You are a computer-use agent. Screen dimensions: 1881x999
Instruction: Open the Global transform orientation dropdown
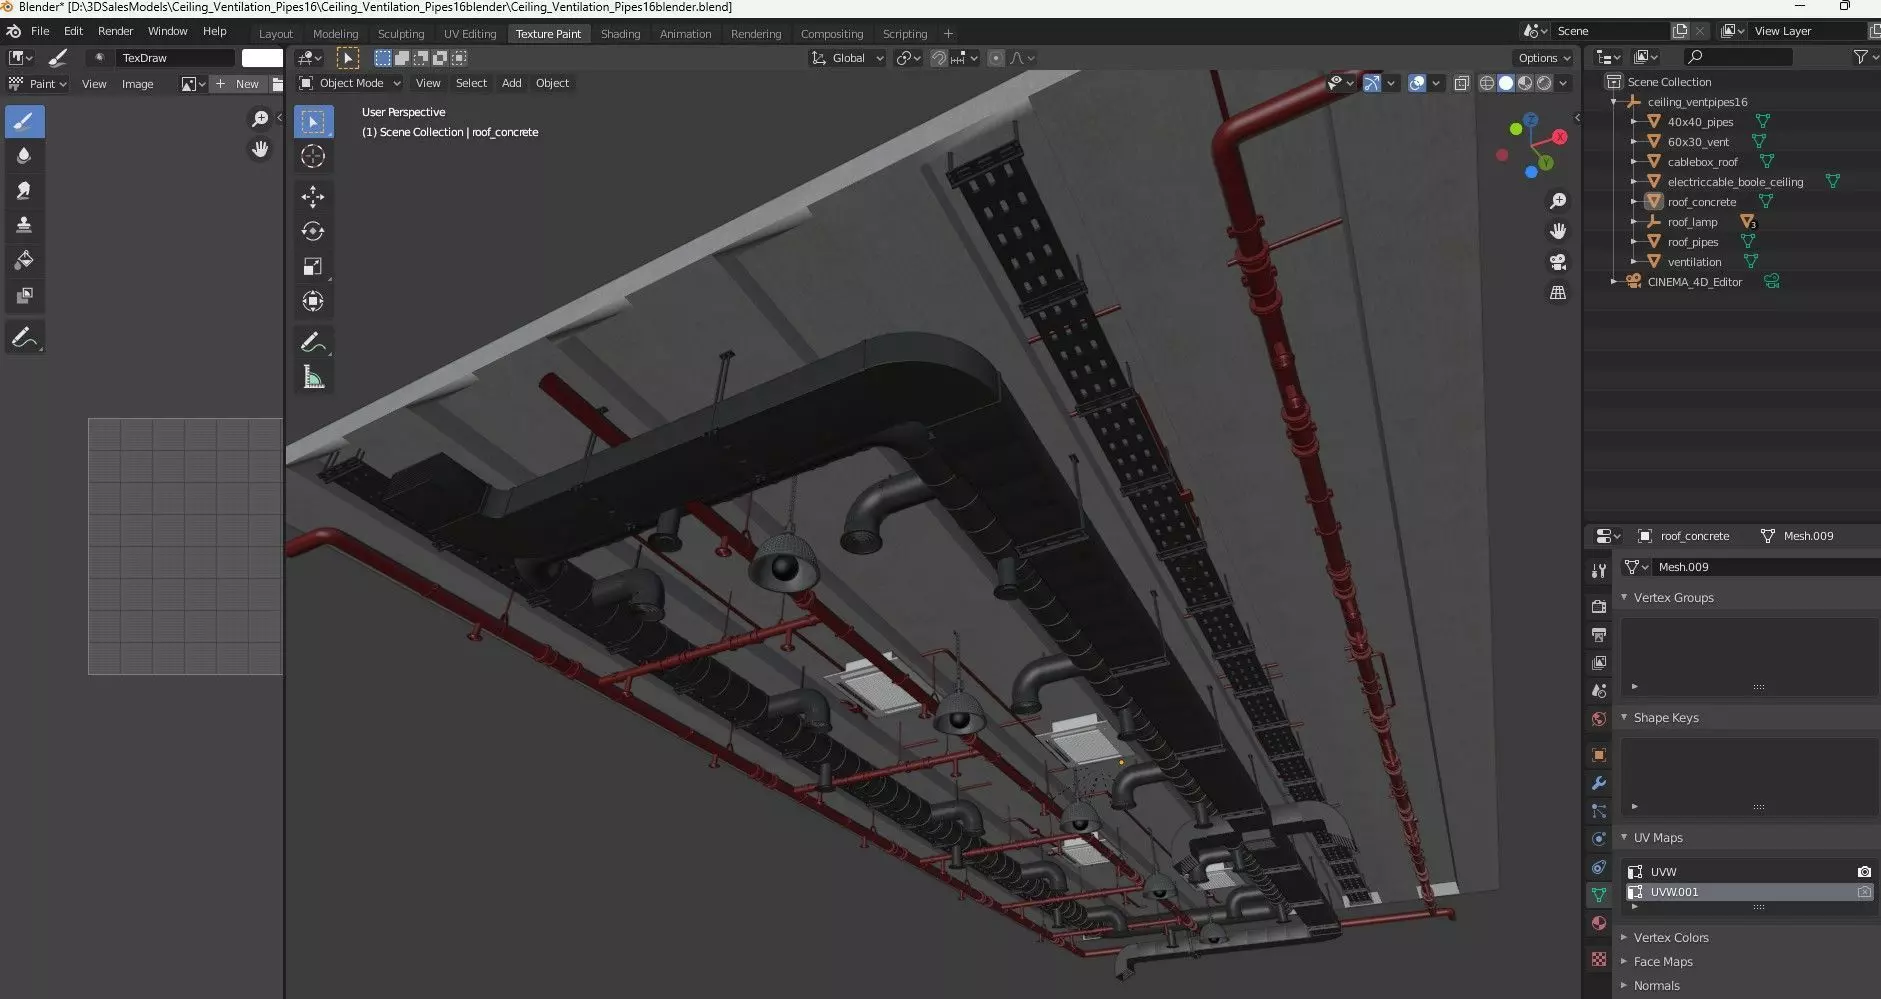point(848,58)
